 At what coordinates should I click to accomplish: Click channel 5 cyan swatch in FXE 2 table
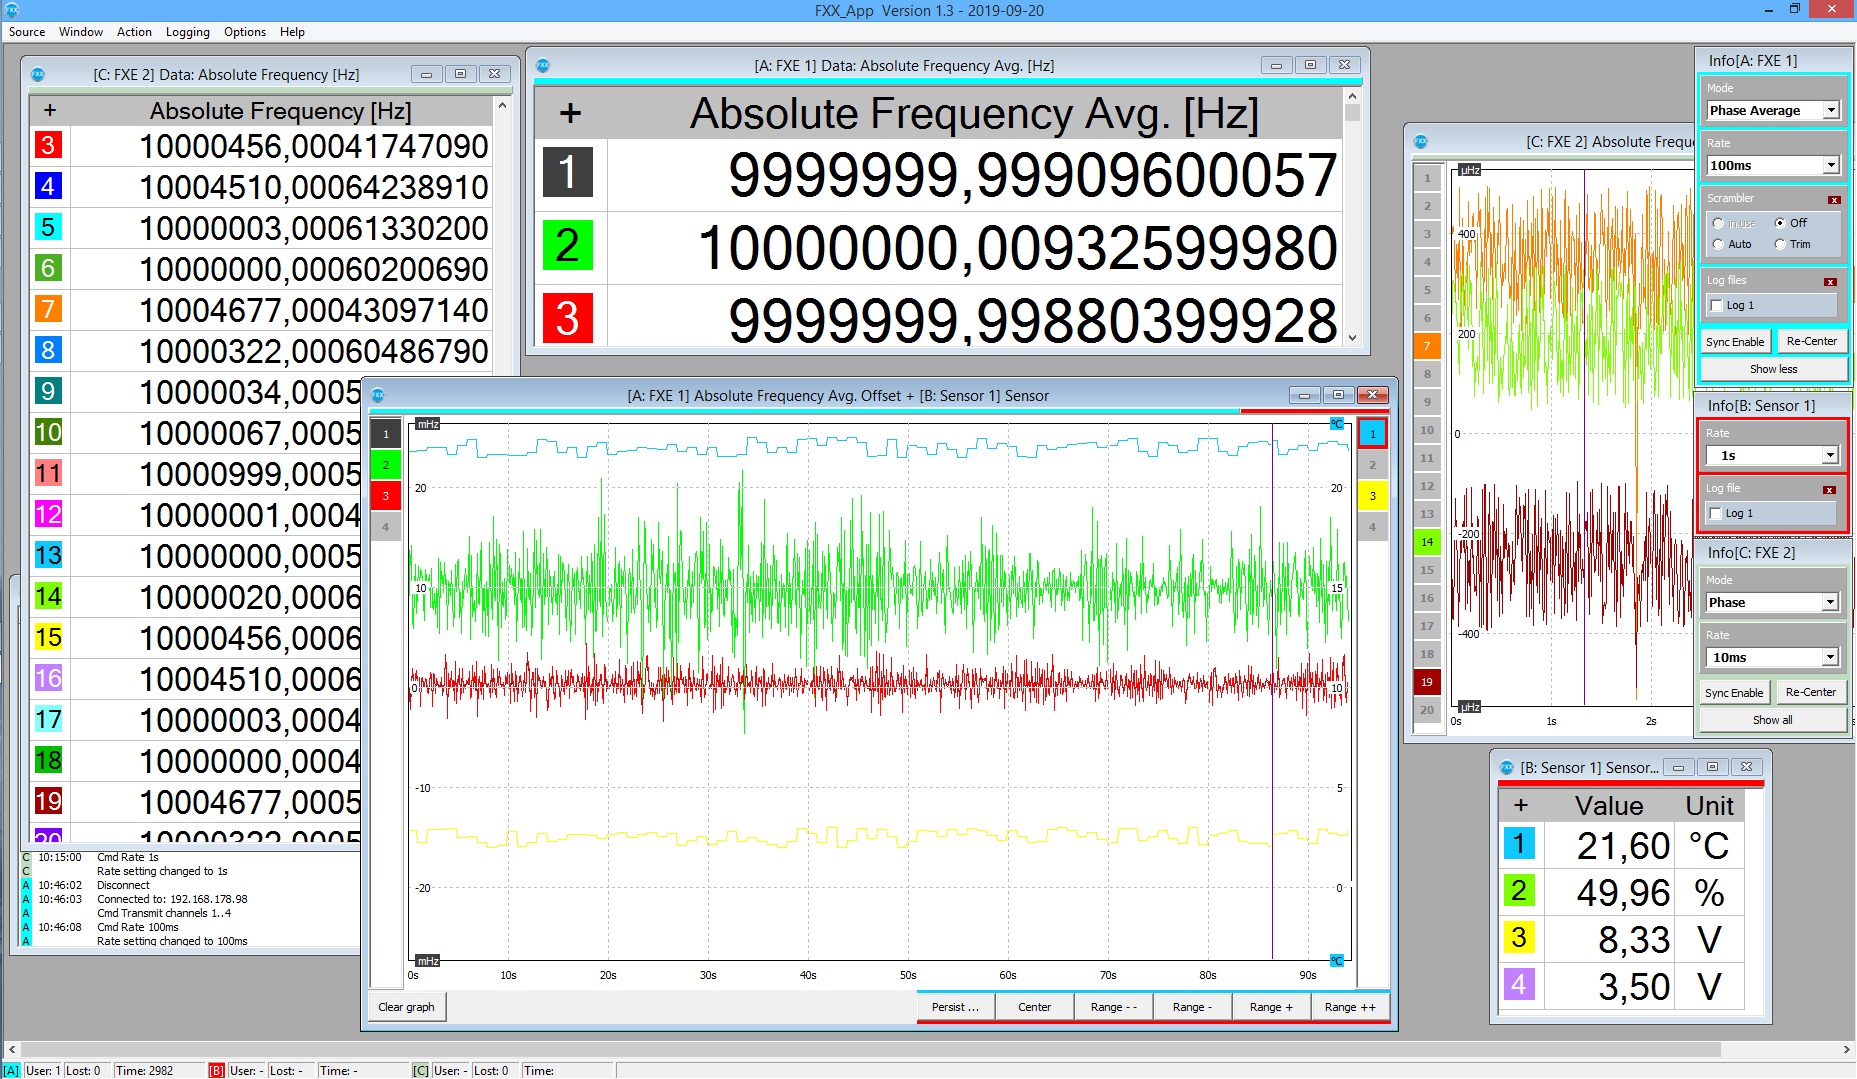click(x=48, y=227)
